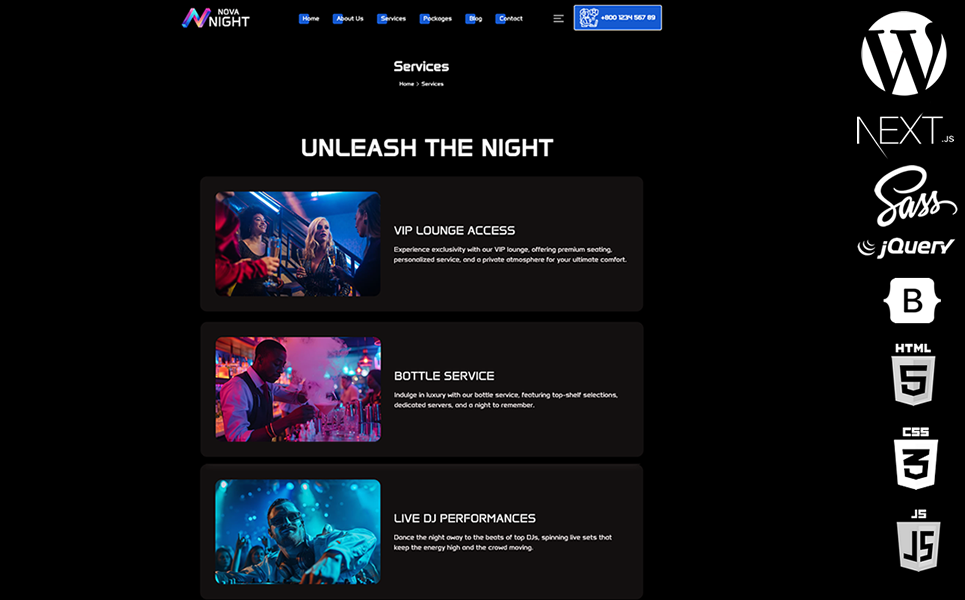The height and width of the screenshot is (600, 965).
Task: Click the HTML5 shield icon
Action: (x=913, y=374)
